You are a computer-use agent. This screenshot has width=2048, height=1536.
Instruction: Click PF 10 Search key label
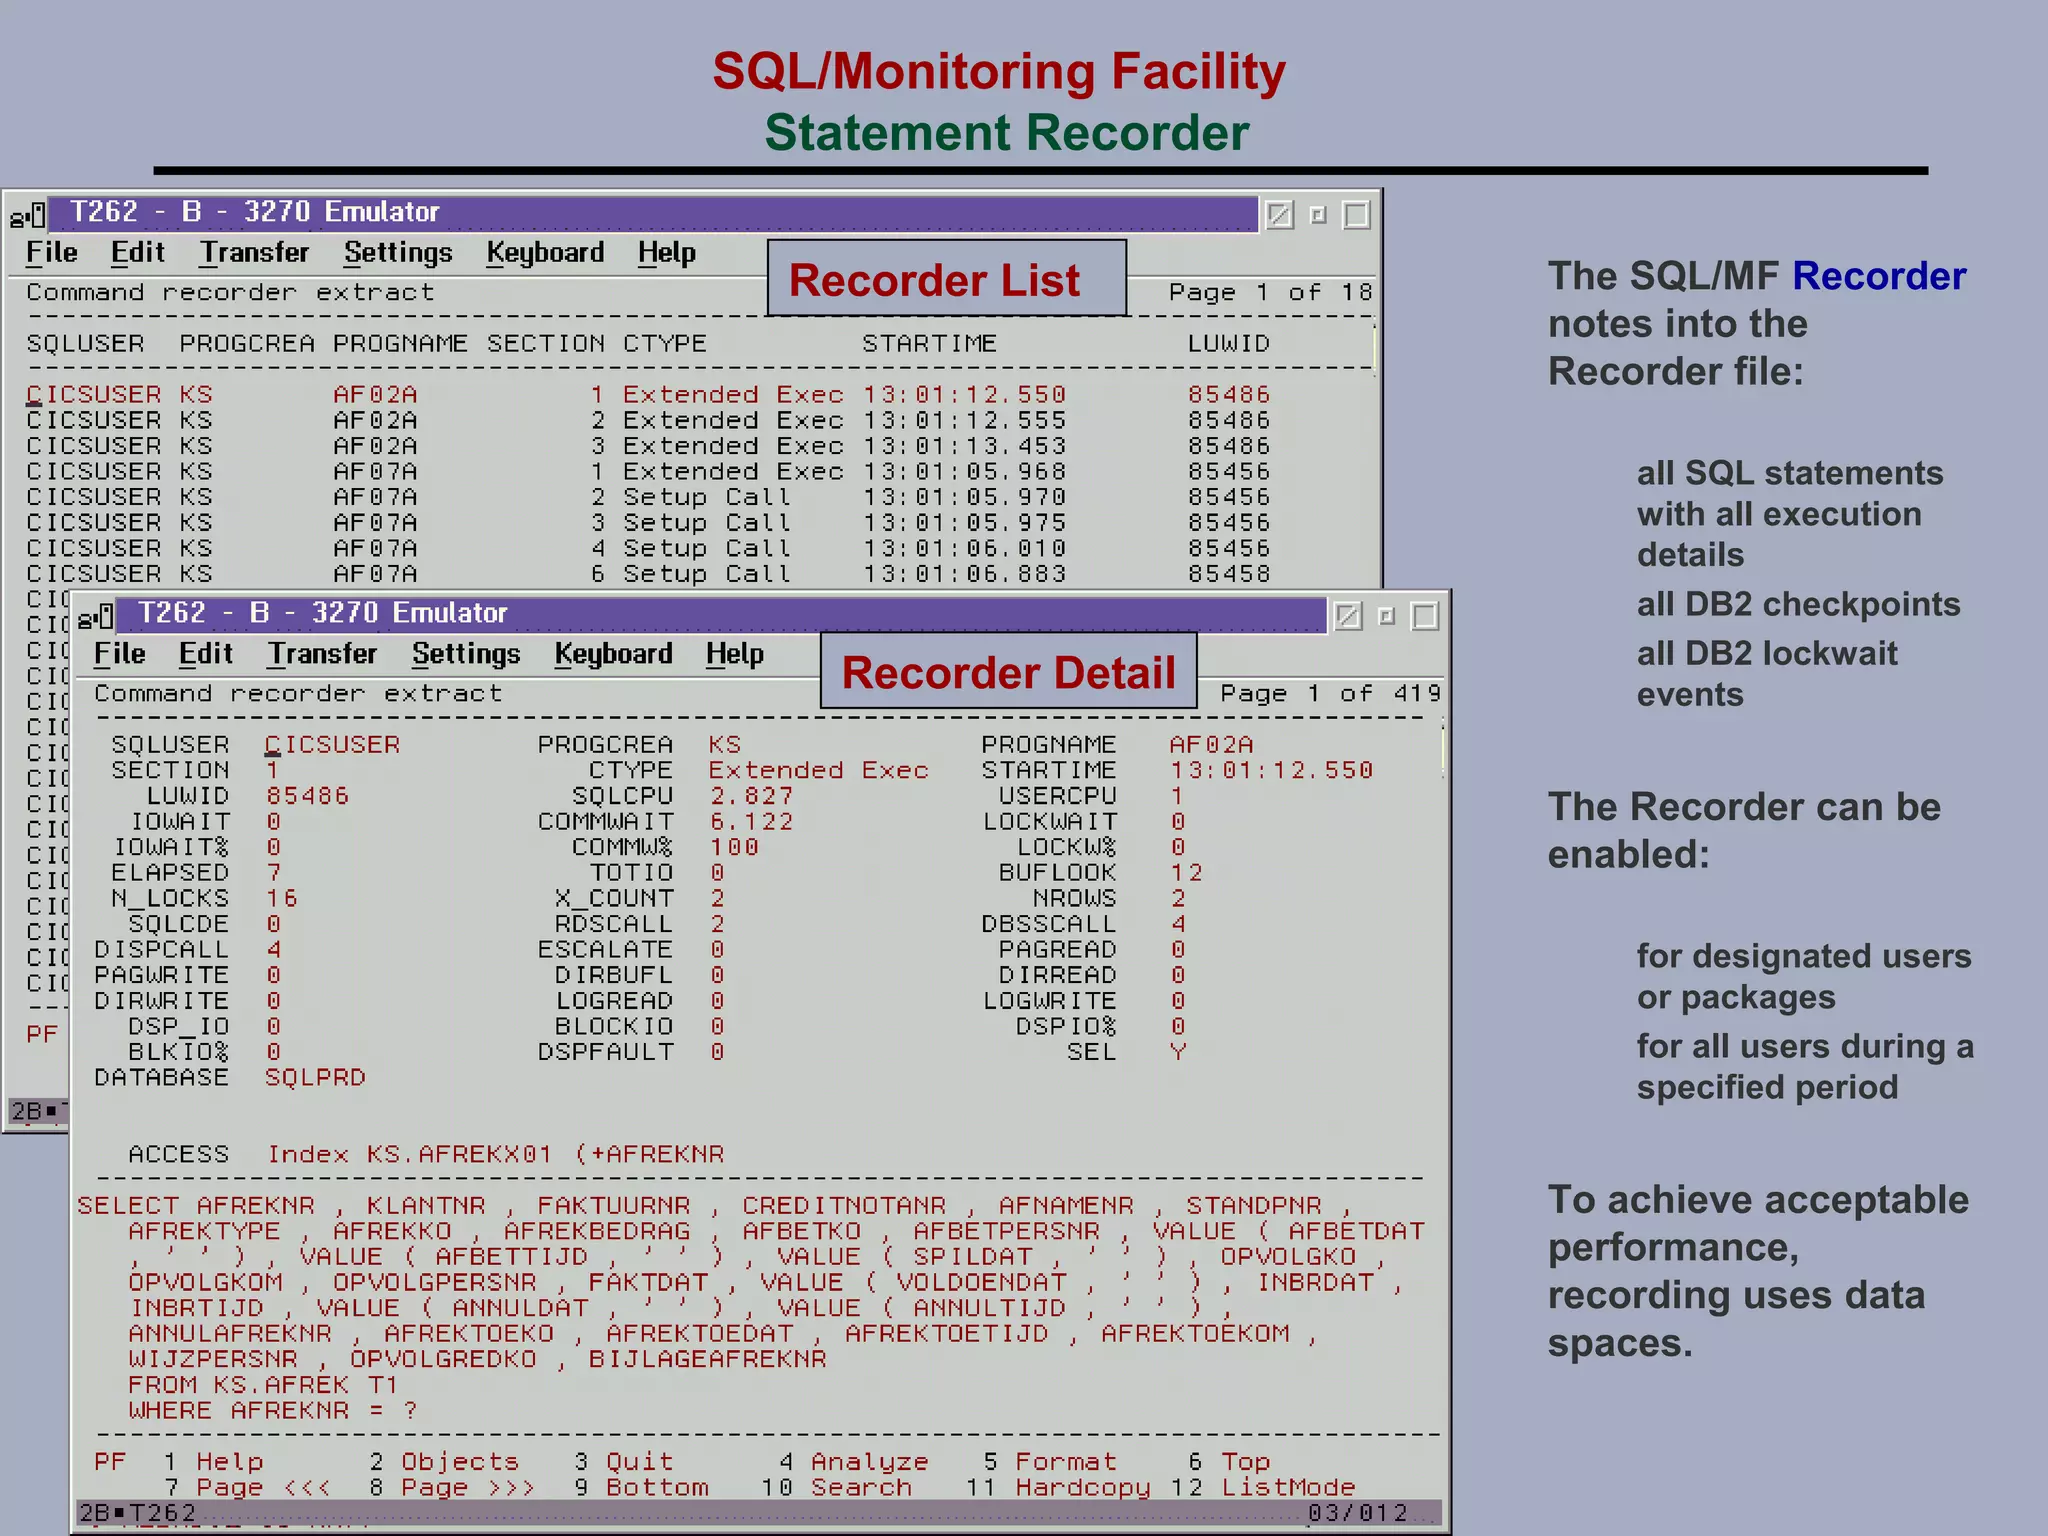[x=837, y=1488]
